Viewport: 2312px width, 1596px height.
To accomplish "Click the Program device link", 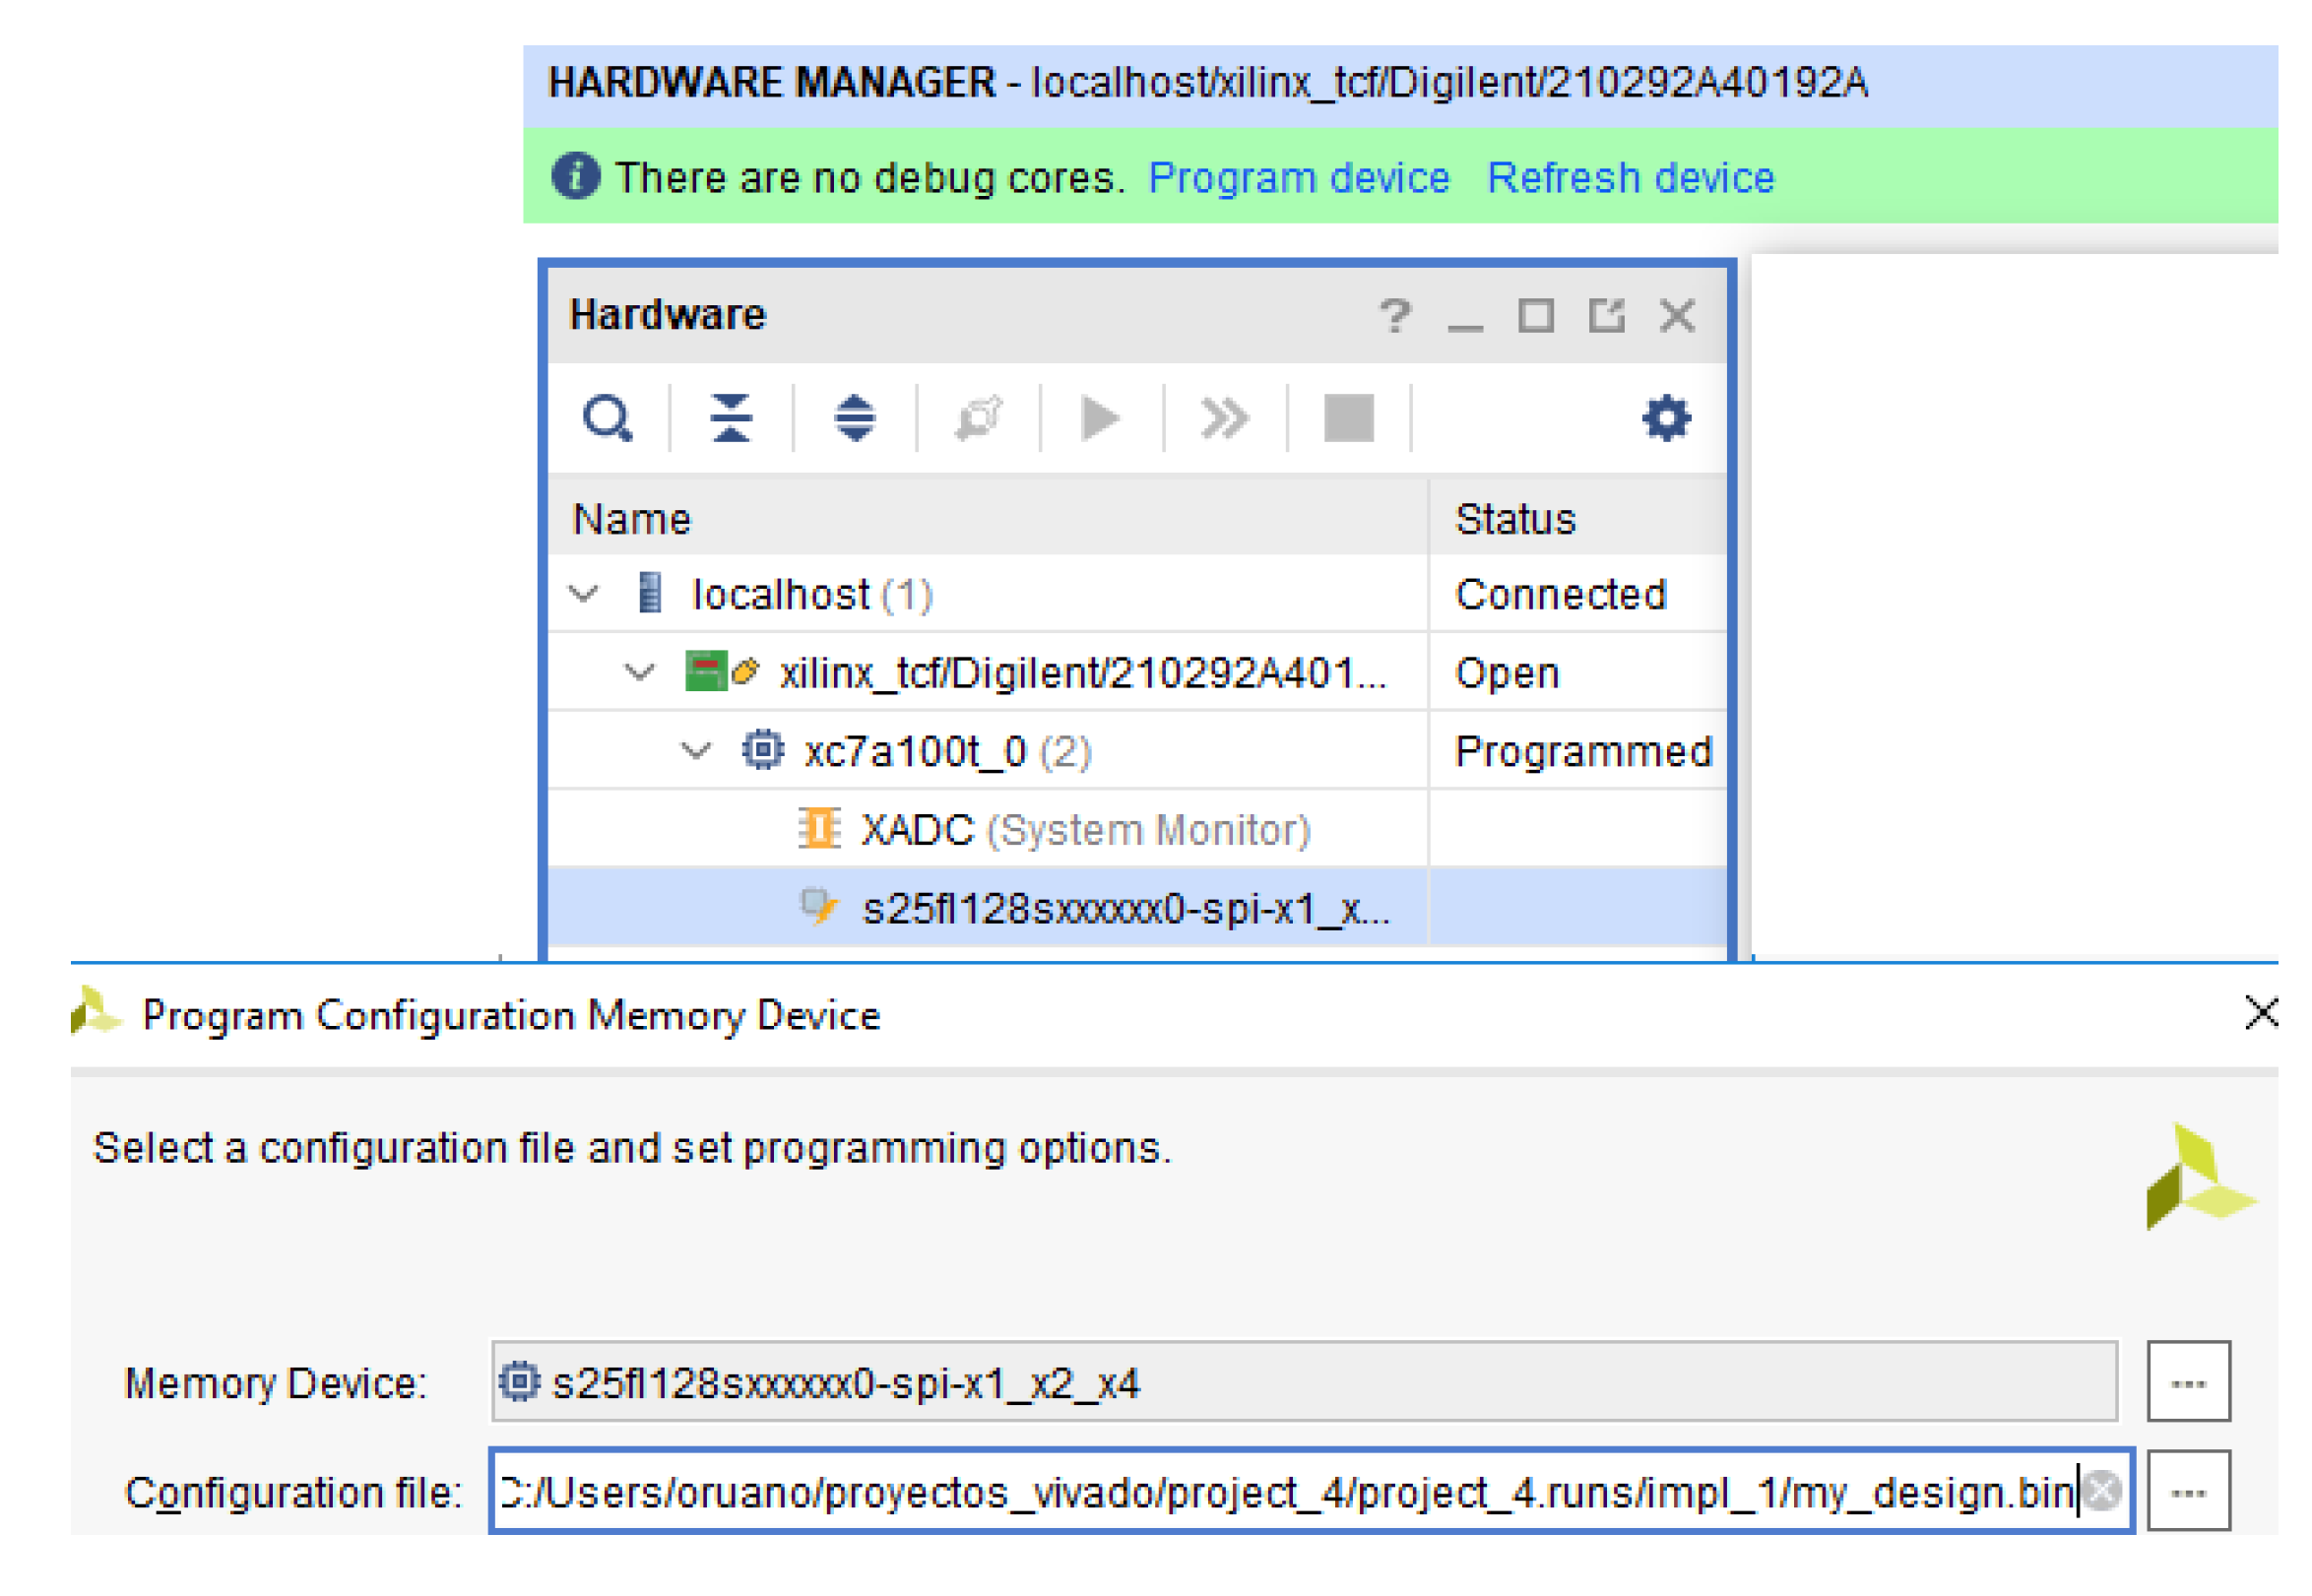I will tap(1298, 178).
